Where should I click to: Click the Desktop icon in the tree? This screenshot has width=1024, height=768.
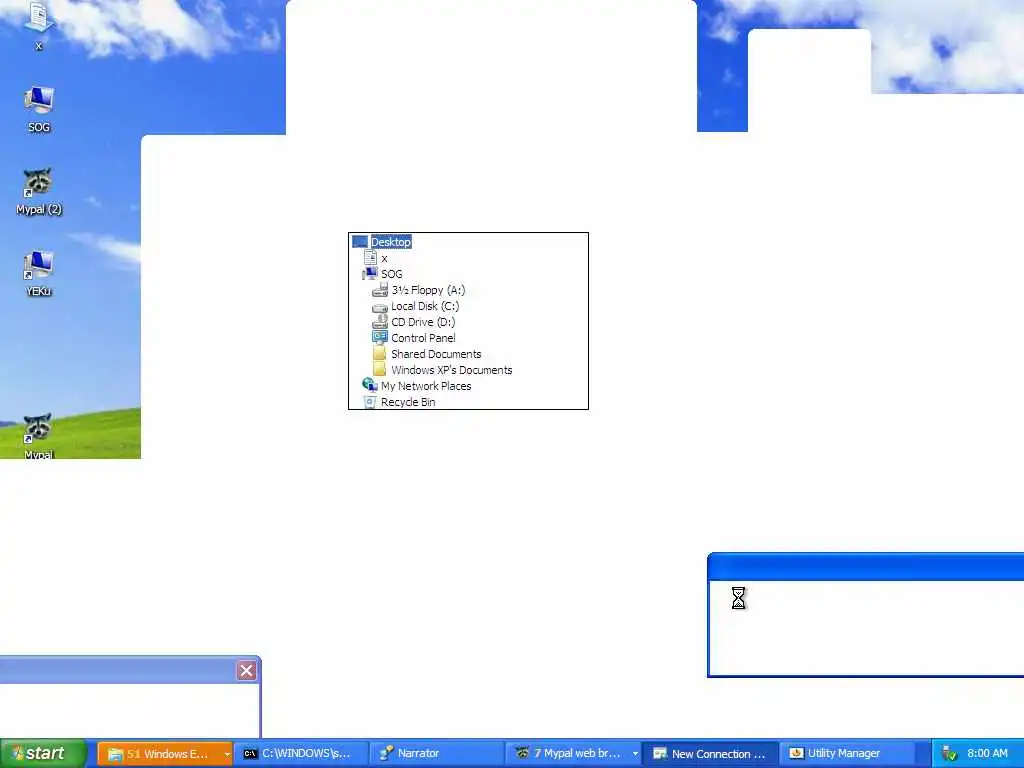[360, 242]
